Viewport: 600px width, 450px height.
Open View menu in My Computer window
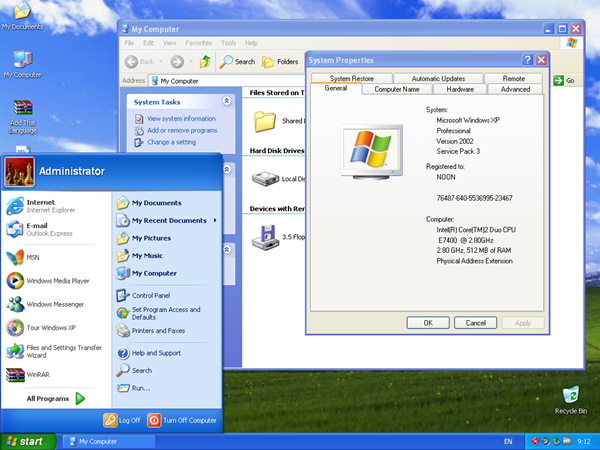(x=170, y=43)
